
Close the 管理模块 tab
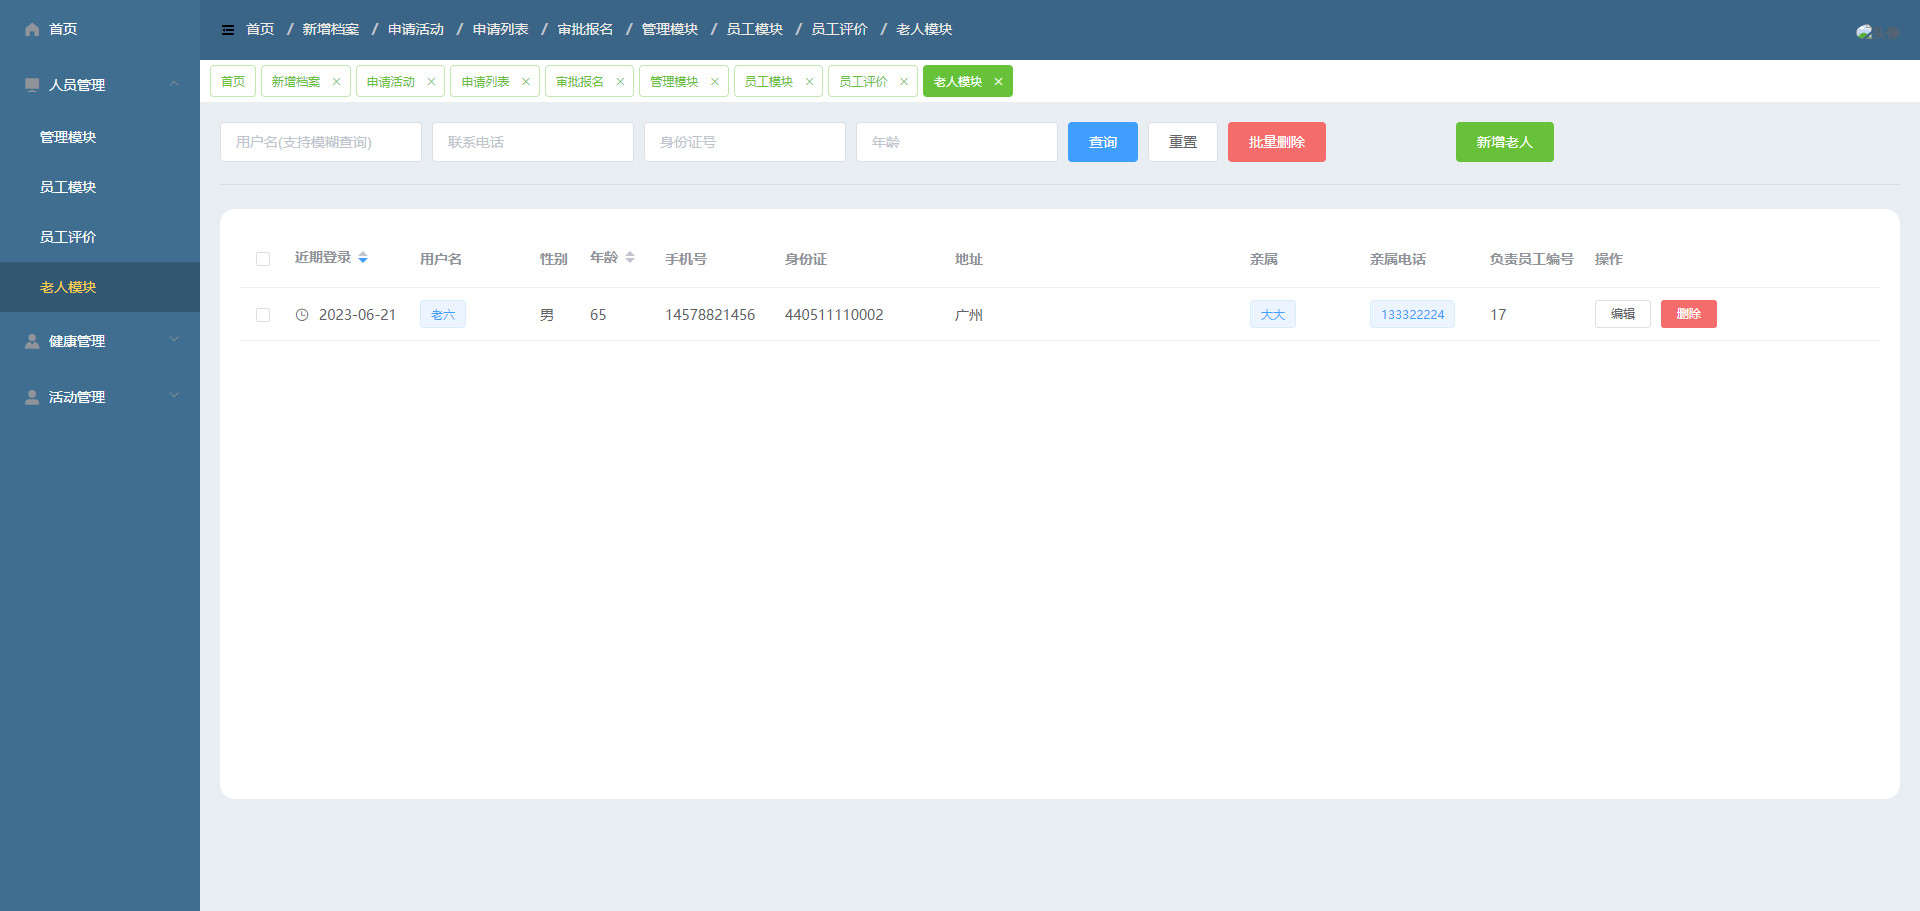(x=715, y=82)
